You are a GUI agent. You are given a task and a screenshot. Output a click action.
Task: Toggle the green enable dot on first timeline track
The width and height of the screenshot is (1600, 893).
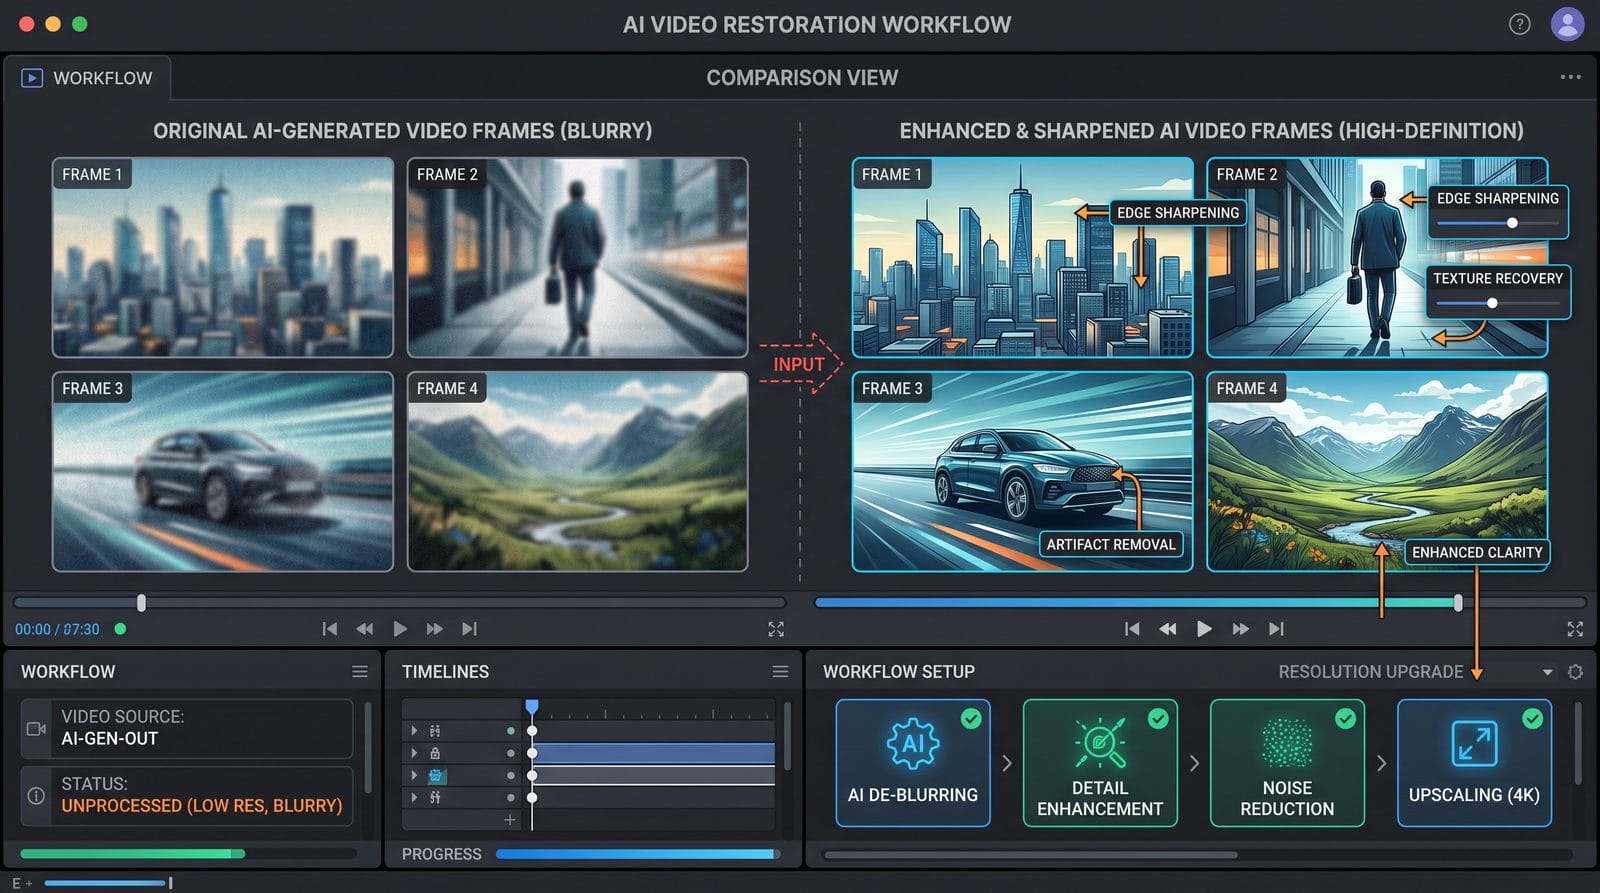pyautogui.click(x=511, y=731)
